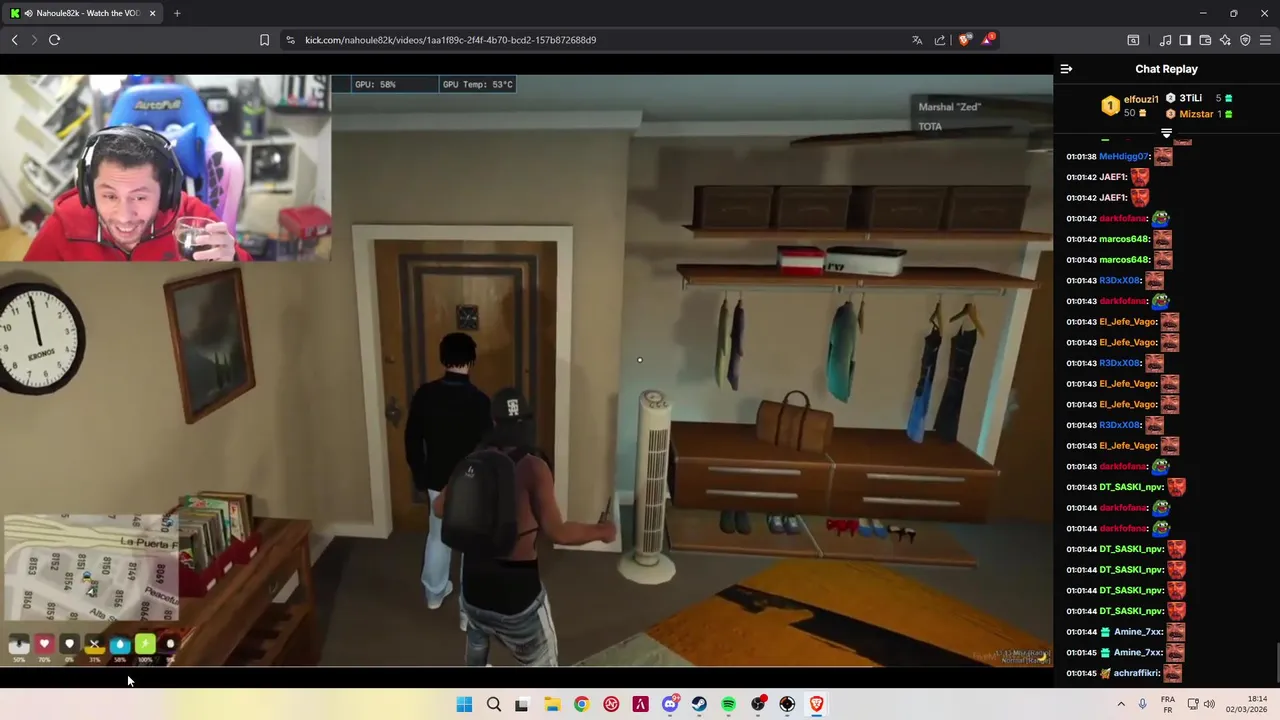Click the emote in achraffikri's chat message
Screen dimensions: 1280x720
pos(1172,673)
